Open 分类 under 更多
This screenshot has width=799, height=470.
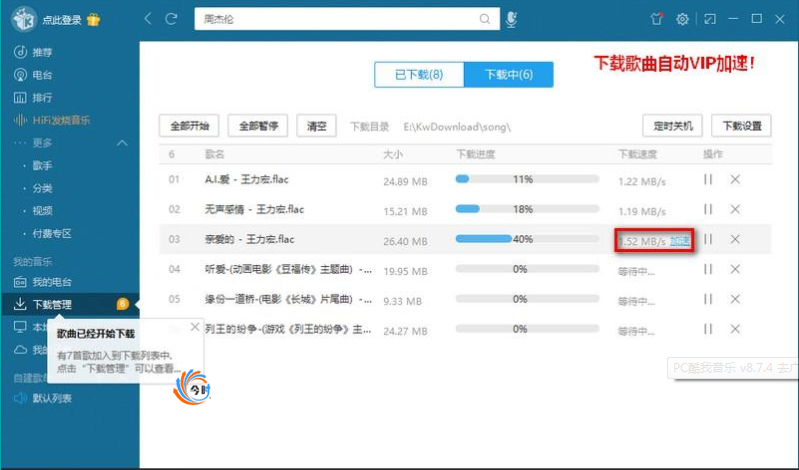pyautogui.click(x=42, y=188)
